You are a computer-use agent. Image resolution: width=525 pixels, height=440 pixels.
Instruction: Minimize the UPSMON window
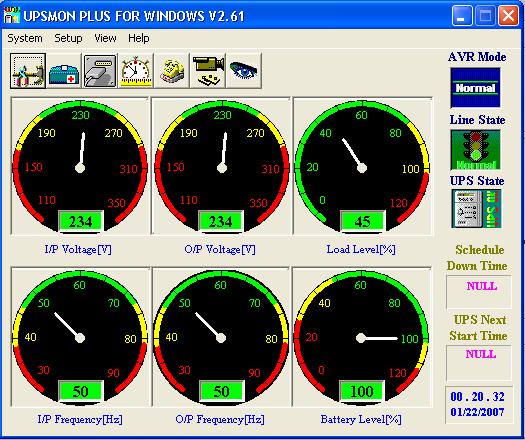(x=462, y=15)
